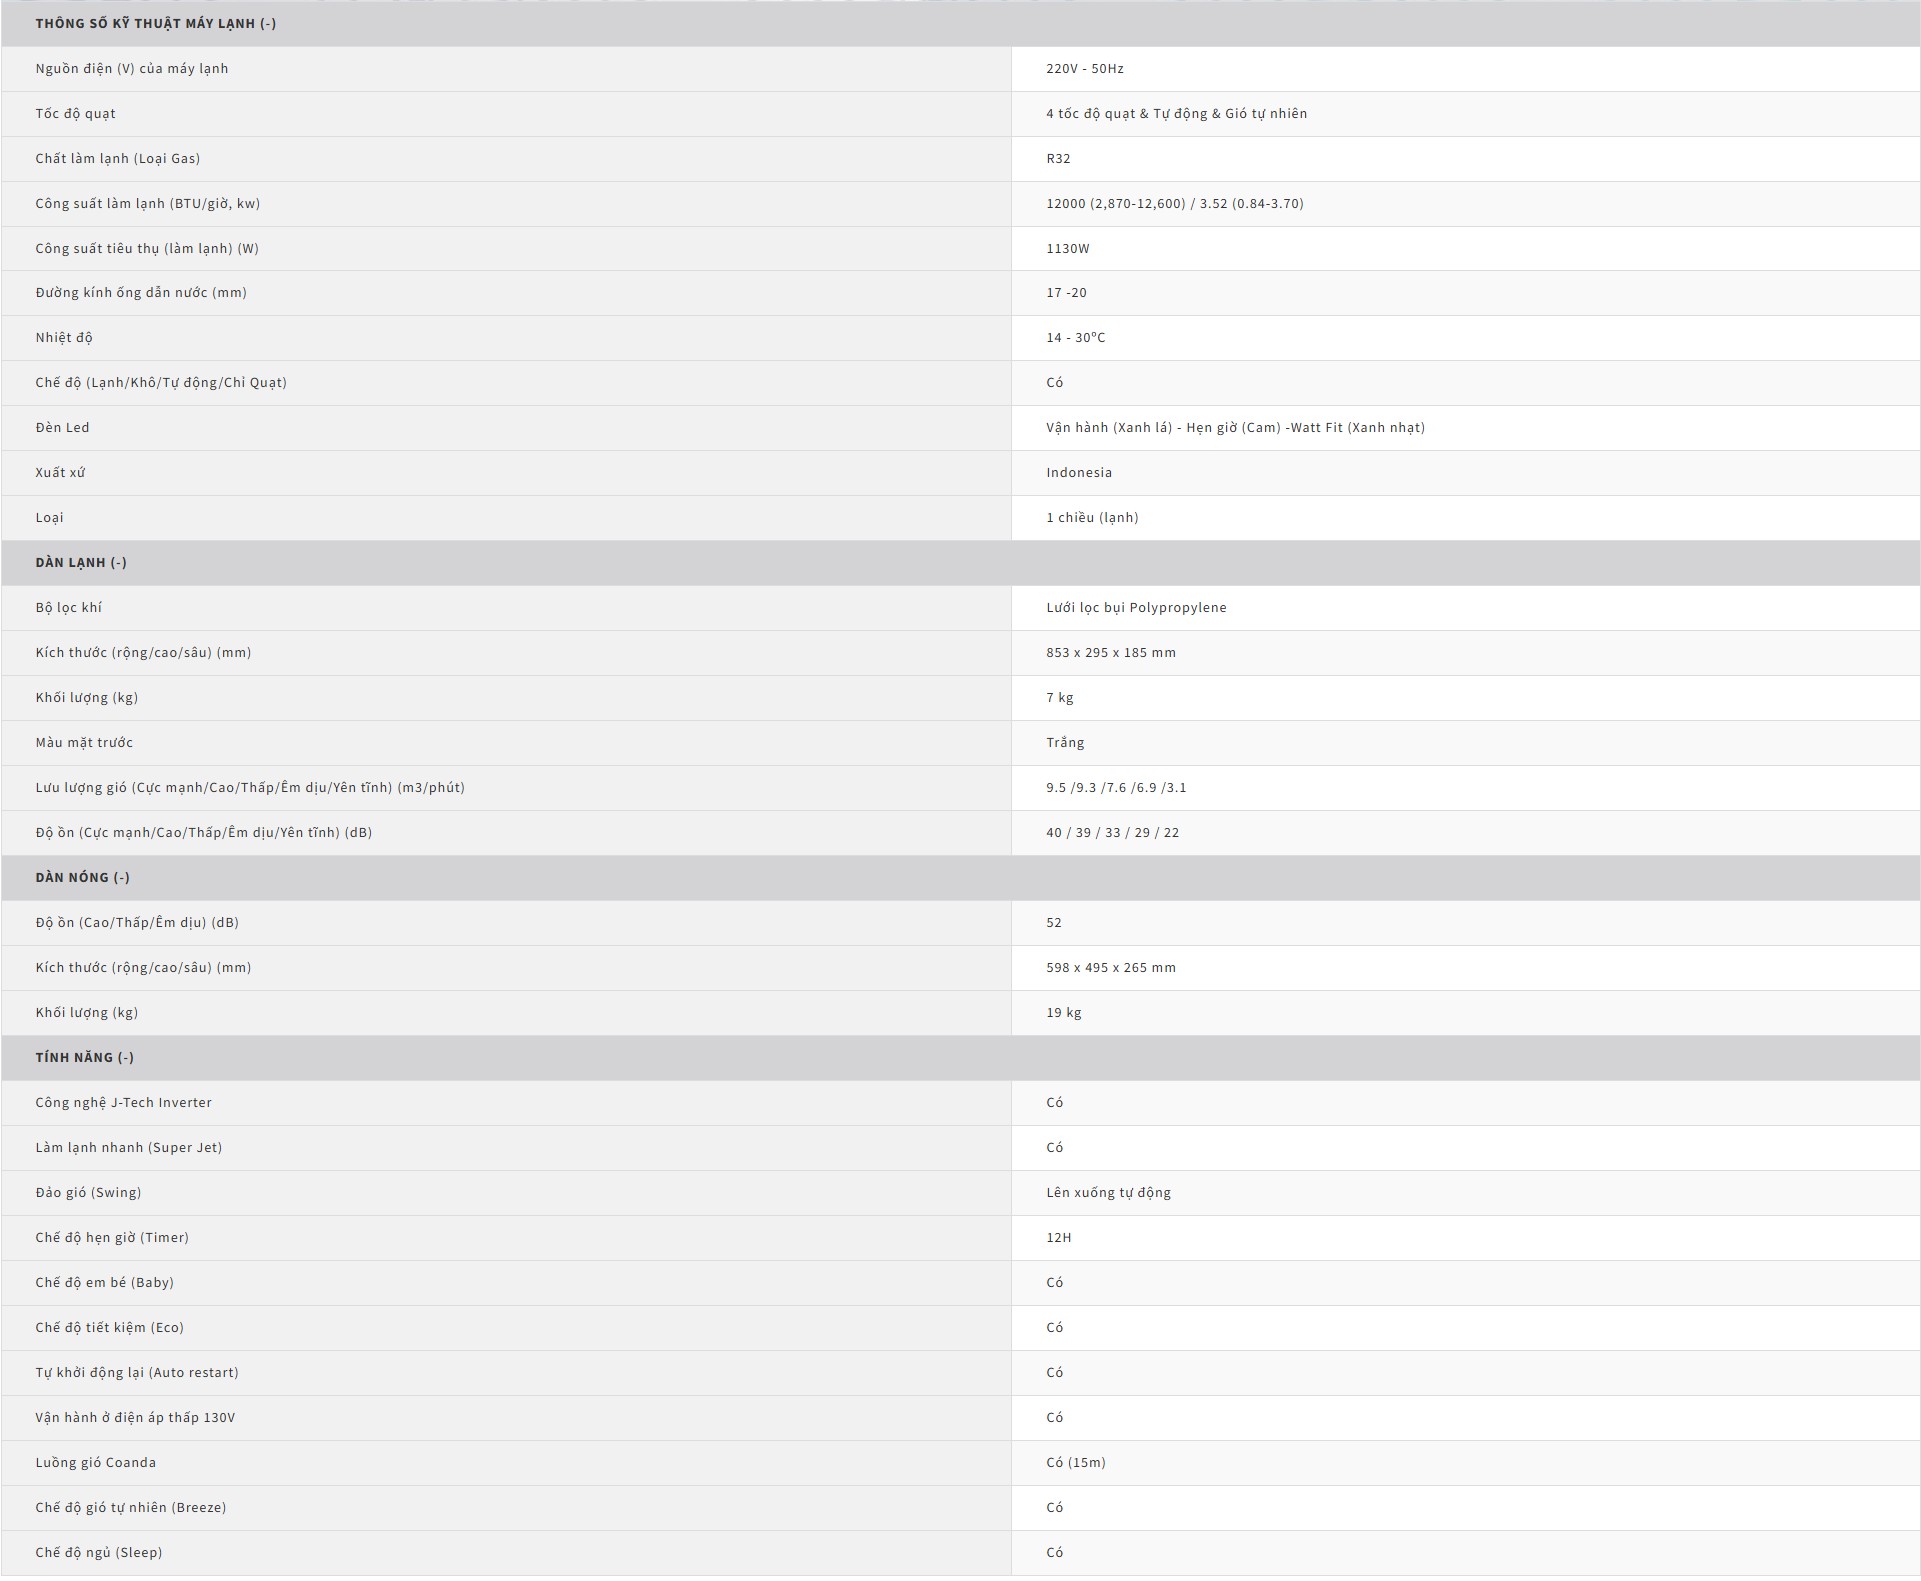
Task: Click the 1130W power consumption value
Action: 1067,248
